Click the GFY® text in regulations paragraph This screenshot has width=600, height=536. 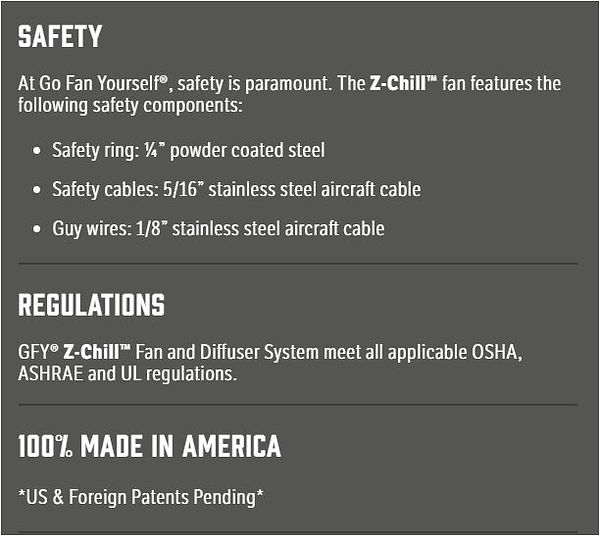click(x=38, y=353)
